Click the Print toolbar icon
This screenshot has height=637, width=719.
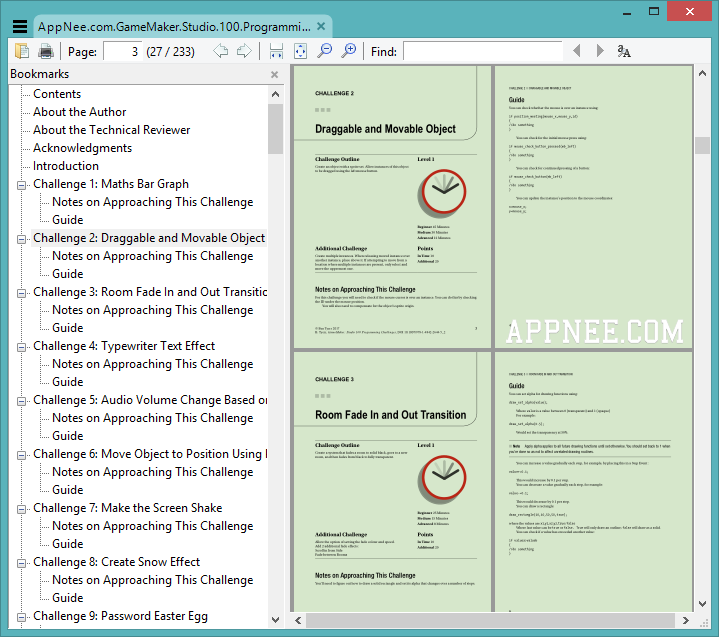point(46,51)
